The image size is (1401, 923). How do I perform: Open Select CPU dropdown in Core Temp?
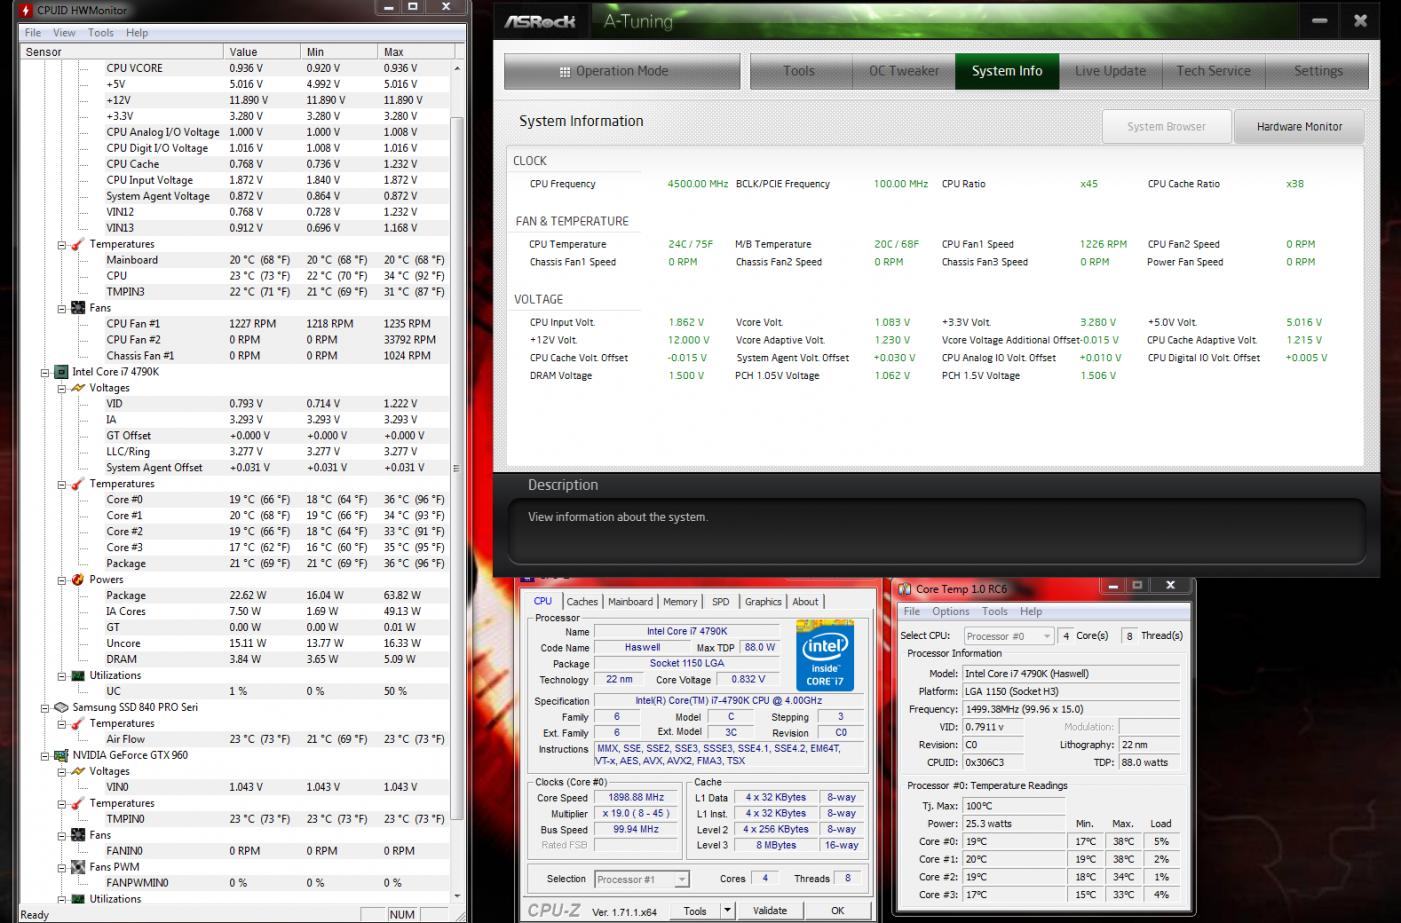point(1009,636)
